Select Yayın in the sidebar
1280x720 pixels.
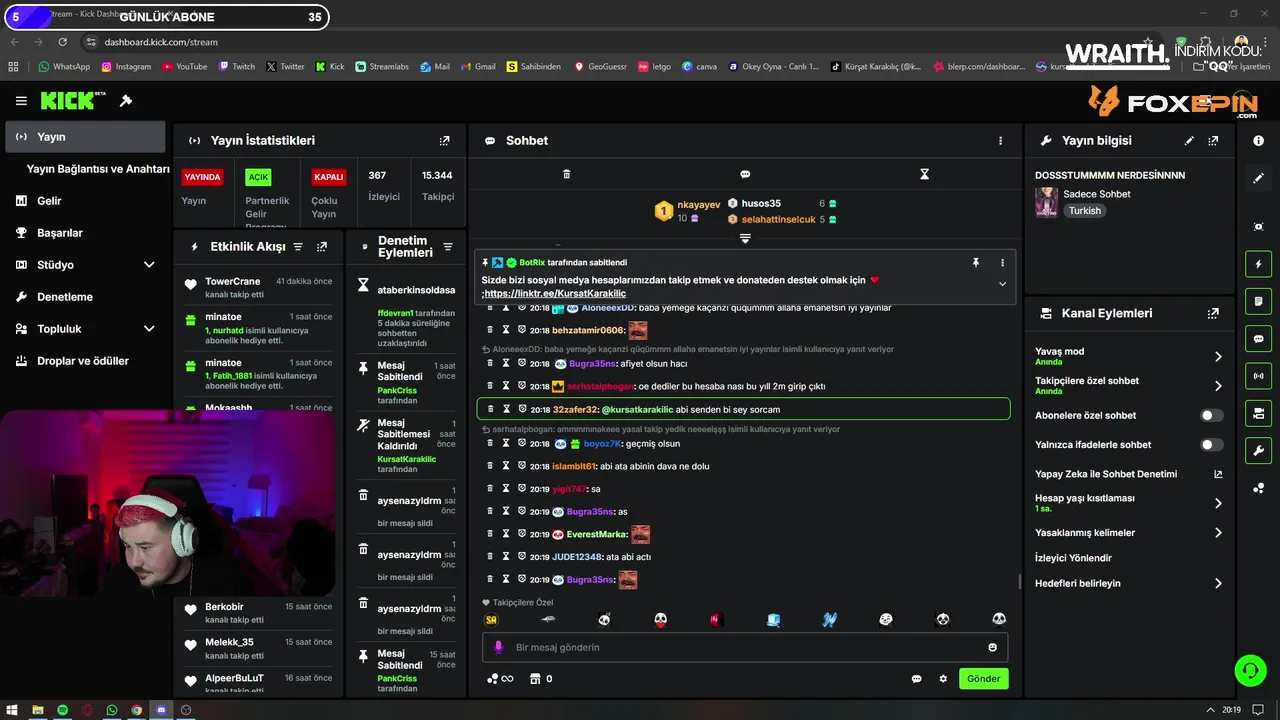point(85,137)
